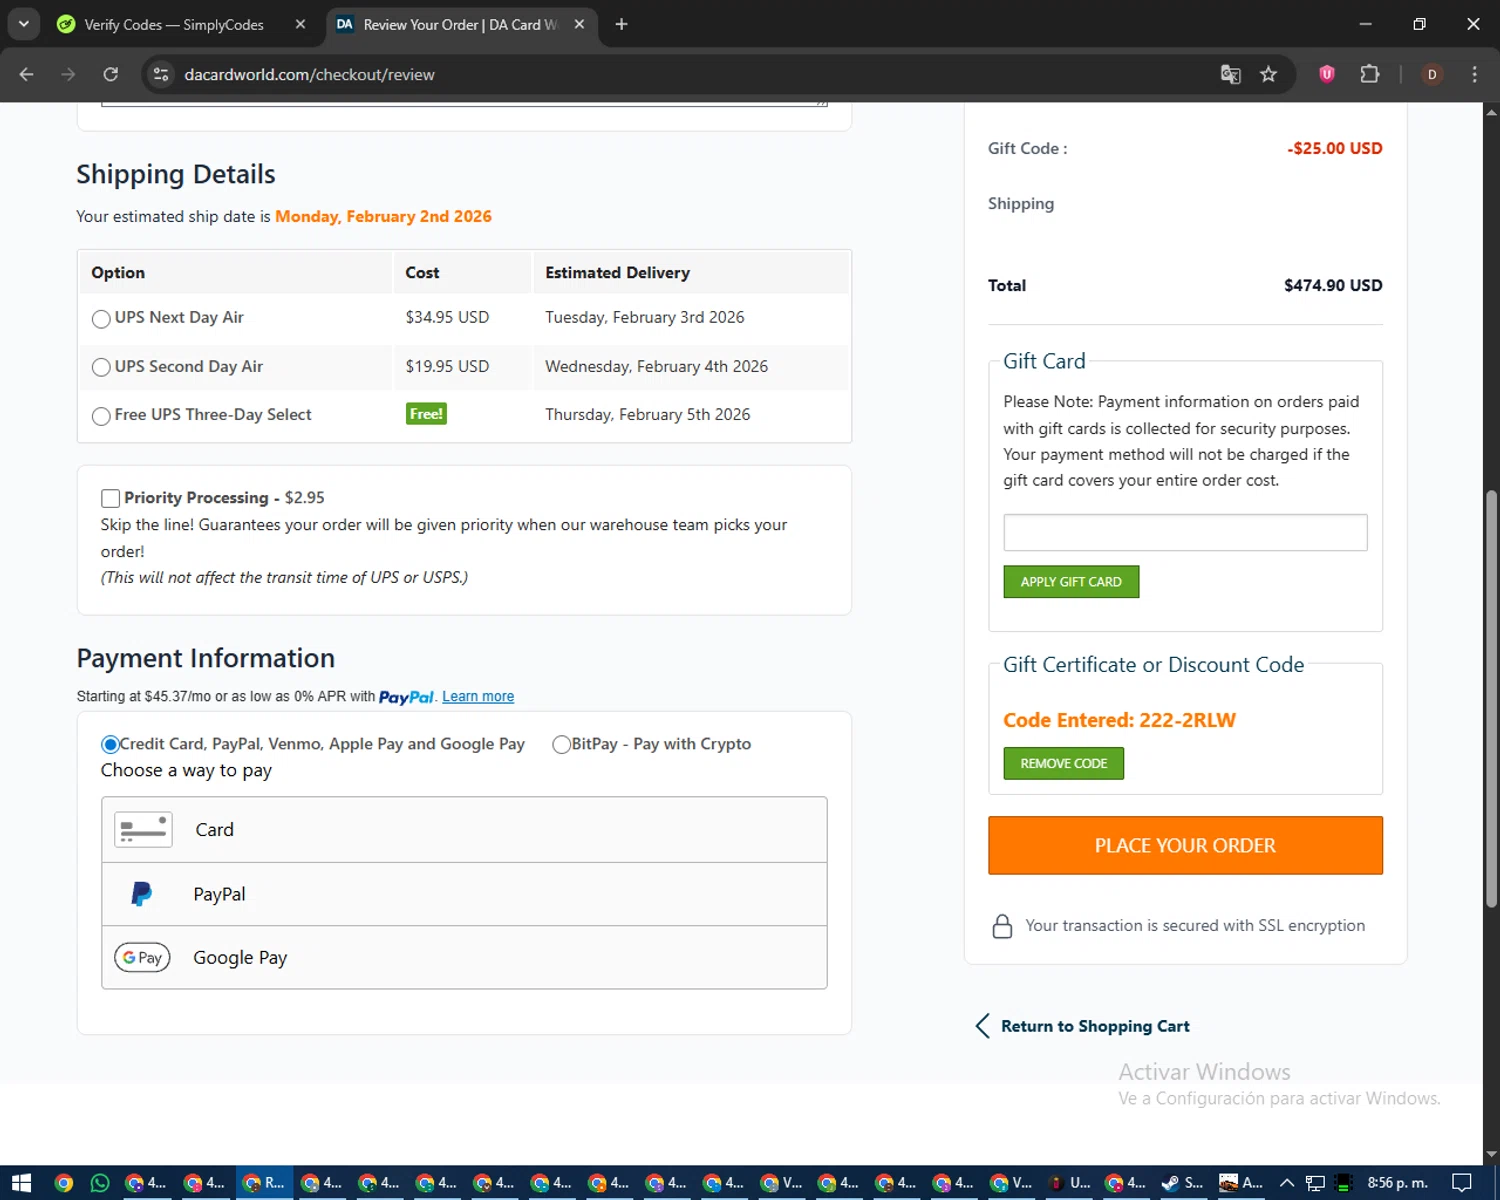Click Code Entered: 222-2RLW text
1500x1200 pixels.
1119,720
